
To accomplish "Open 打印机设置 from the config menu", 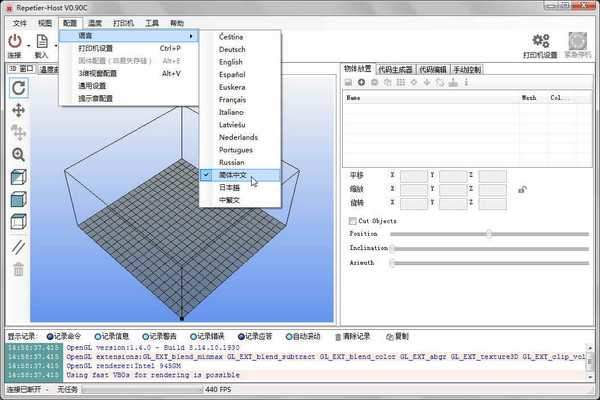I will (96, 48).
